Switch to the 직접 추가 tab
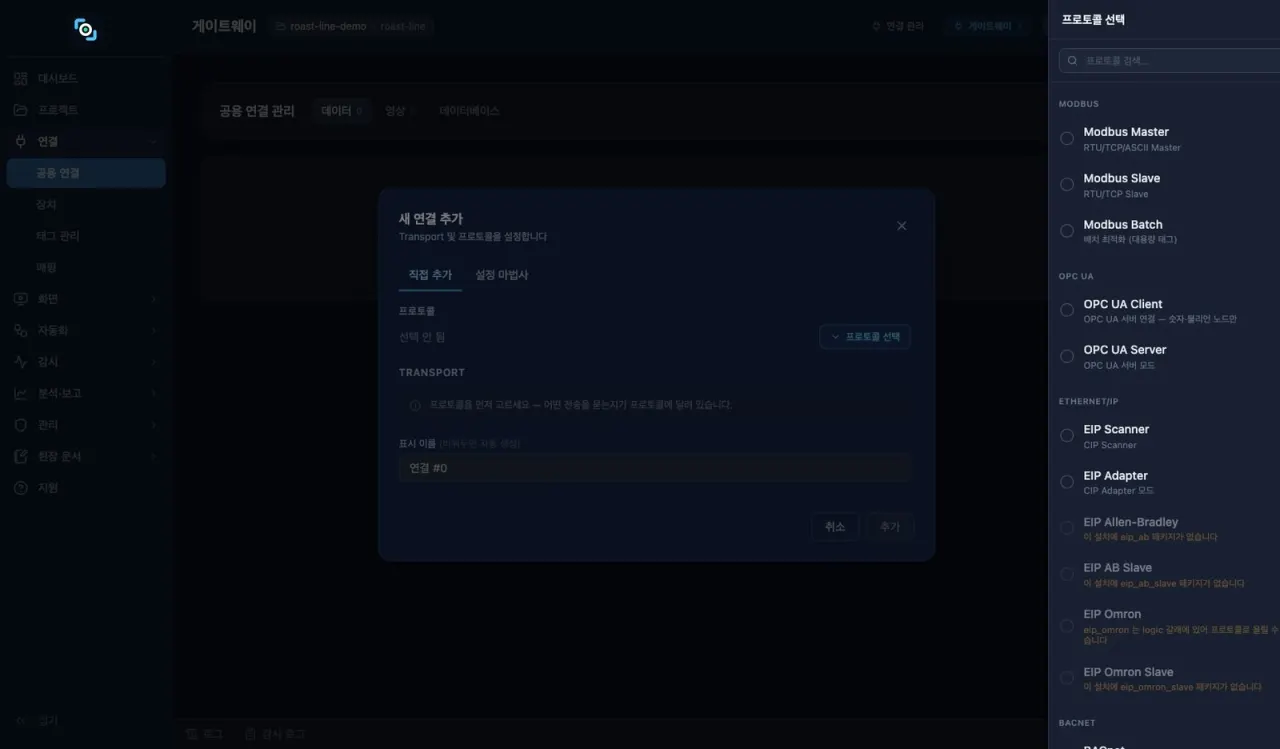 tap(430, 275)
